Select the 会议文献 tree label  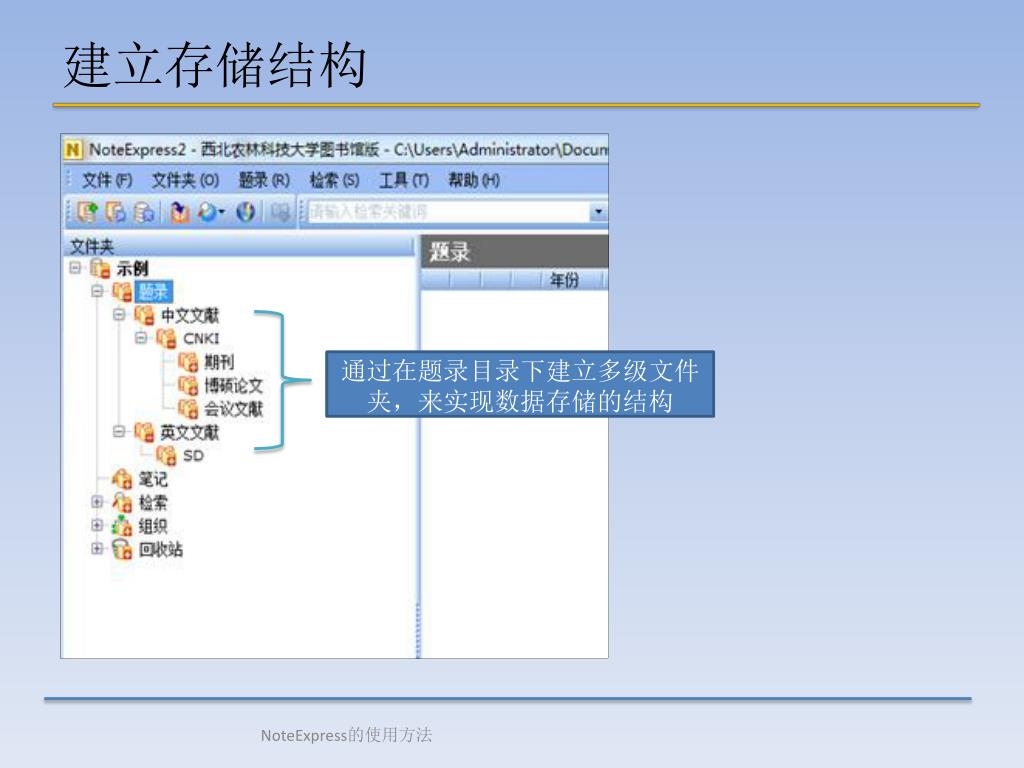pos(233,409)
